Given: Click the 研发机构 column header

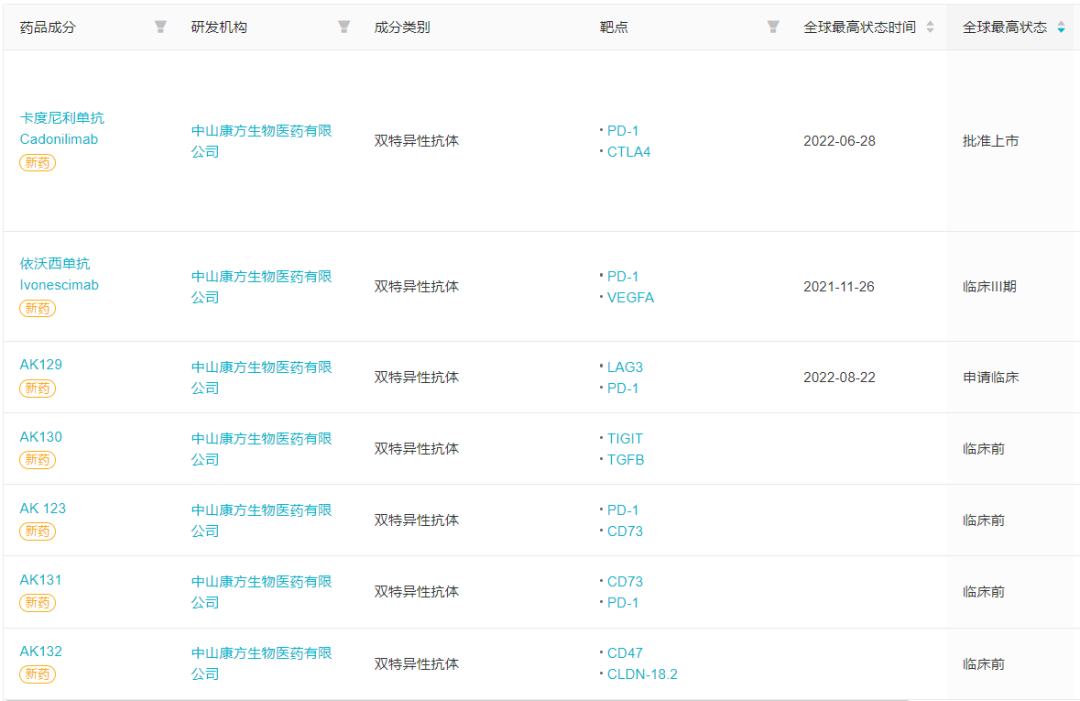Looking at the screenshot, I should point(219,28).
